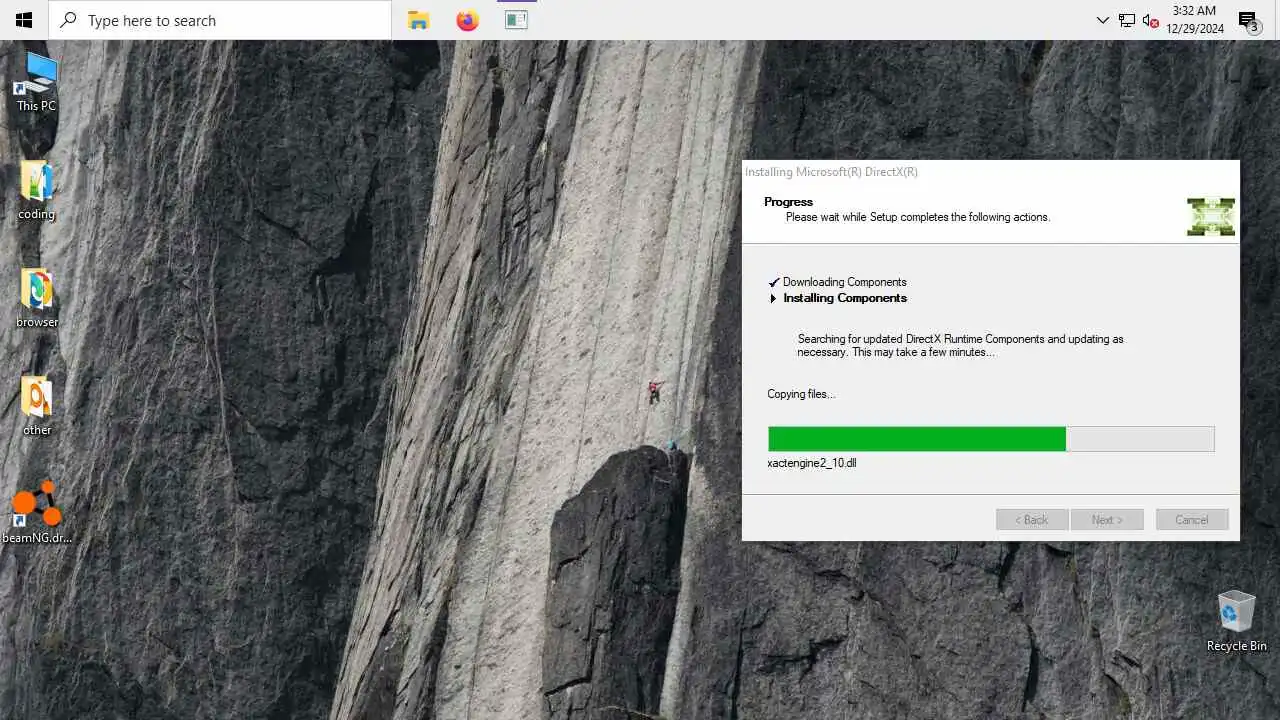Click the Progress heading in the installer
Viewport: 1280px width, 720px height.
tap(789, 202)
